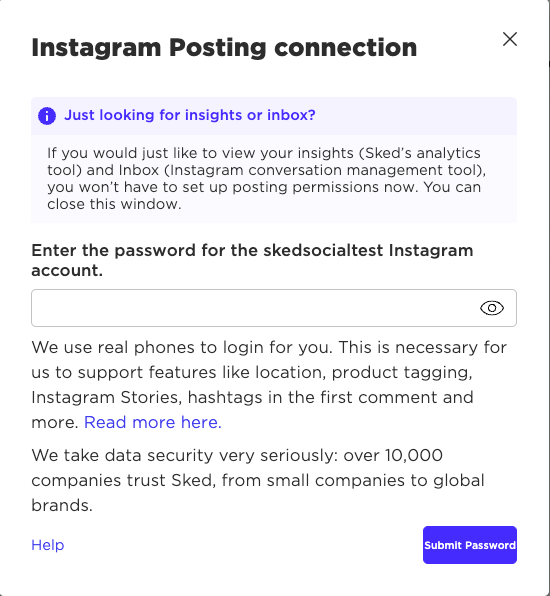Click the word skedsocialtest in the label

point(323,250)
